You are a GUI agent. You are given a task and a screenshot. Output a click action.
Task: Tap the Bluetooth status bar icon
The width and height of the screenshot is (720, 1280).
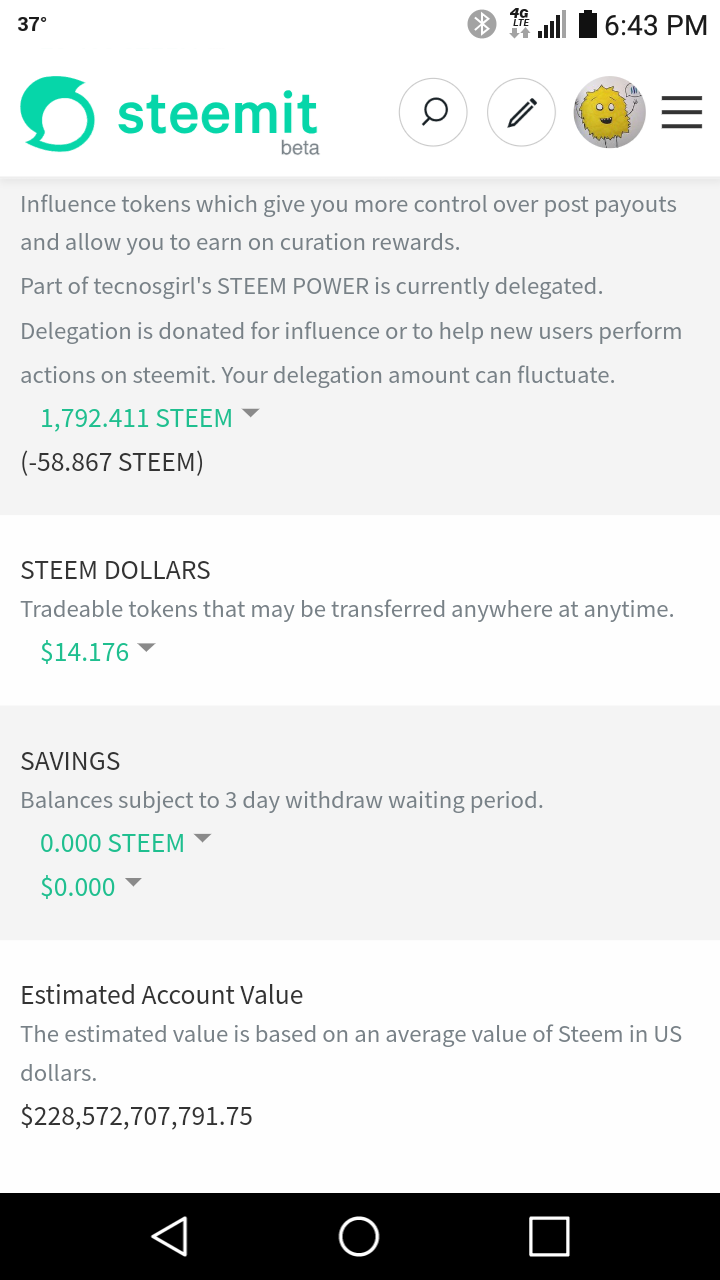tap(482, 24)
